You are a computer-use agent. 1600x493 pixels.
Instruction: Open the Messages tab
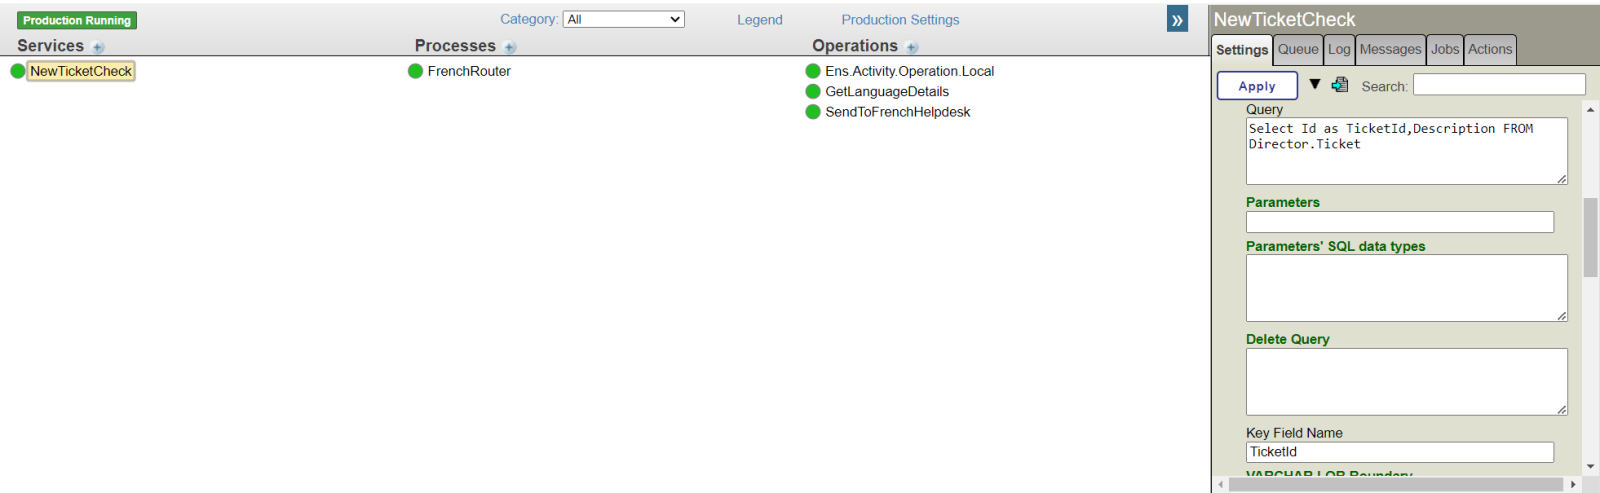pyautogui.click(x=1390, y=49)
